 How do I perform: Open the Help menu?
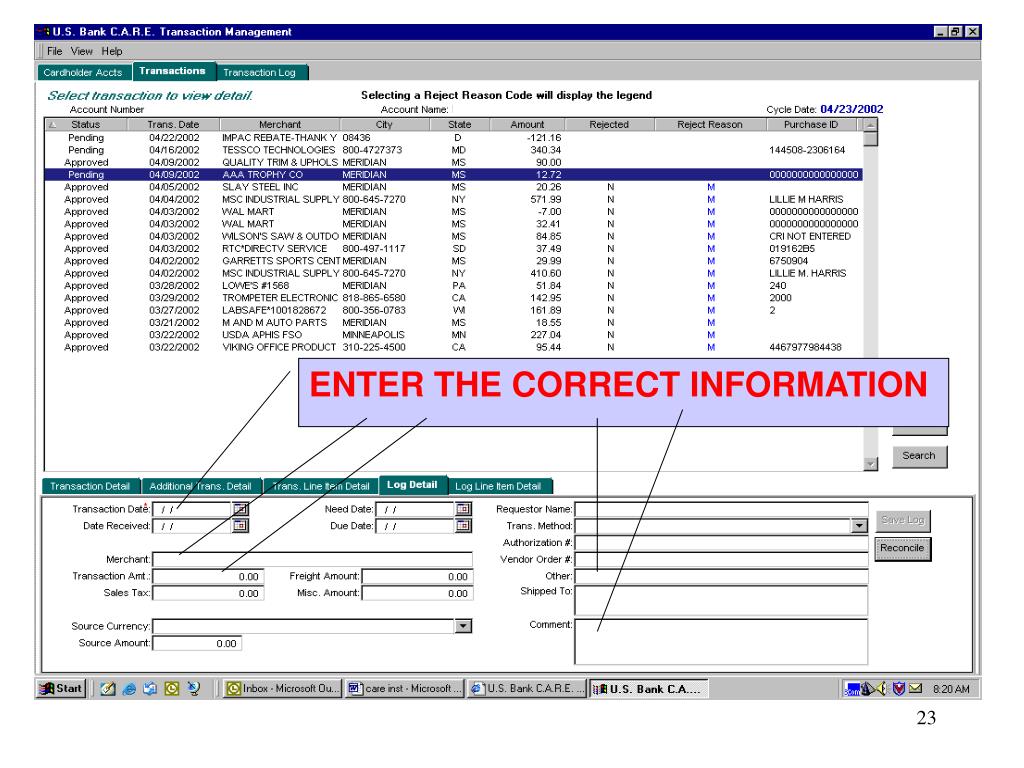(x=112, y=51)
